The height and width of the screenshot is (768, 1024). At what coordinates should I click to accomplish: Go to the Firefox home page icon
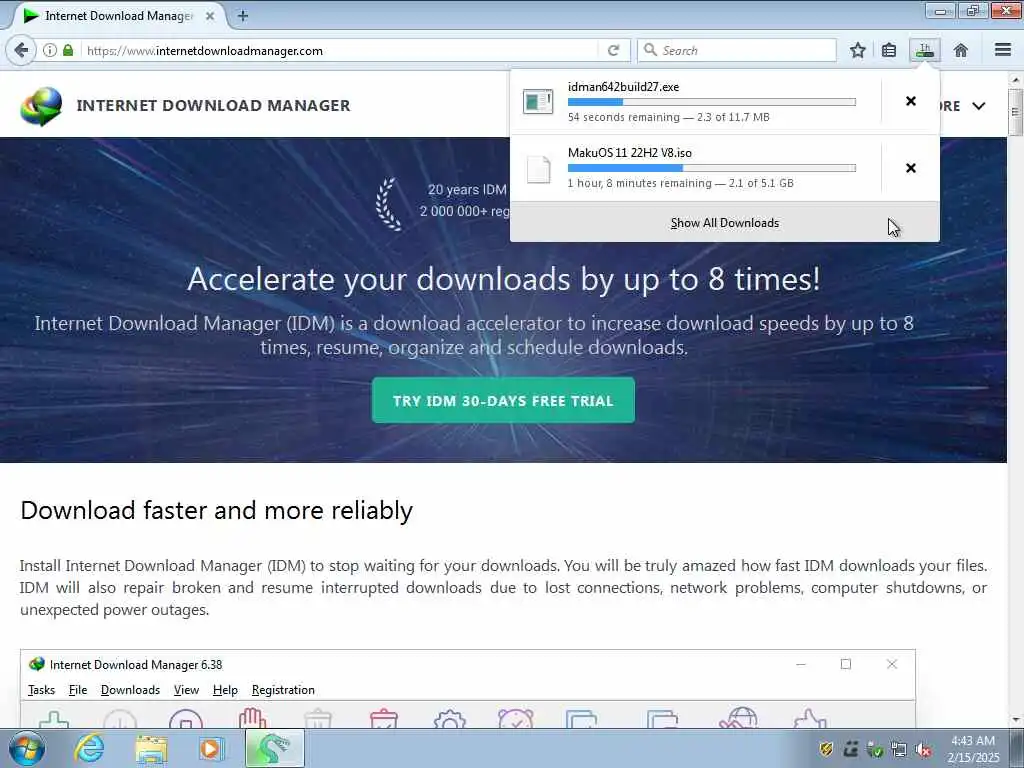click(961, 50)
